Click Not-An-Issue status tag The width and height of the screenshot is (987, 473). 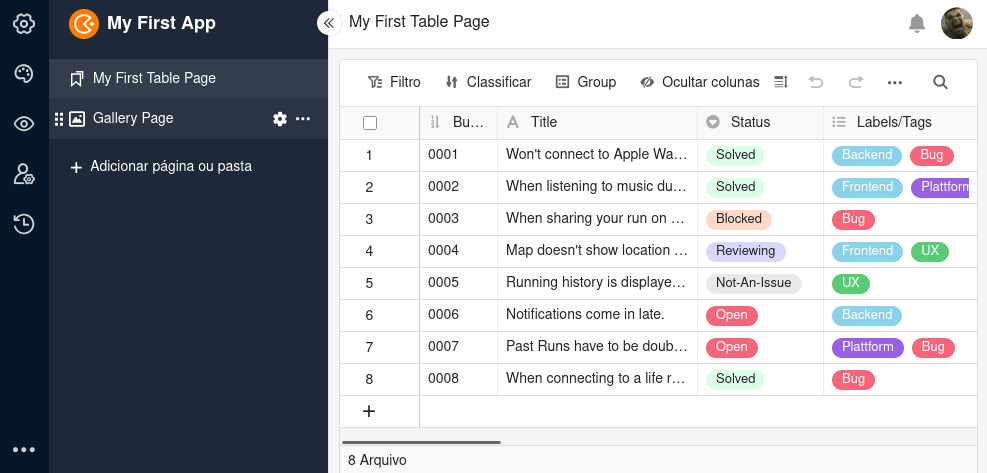click(753, 283)
